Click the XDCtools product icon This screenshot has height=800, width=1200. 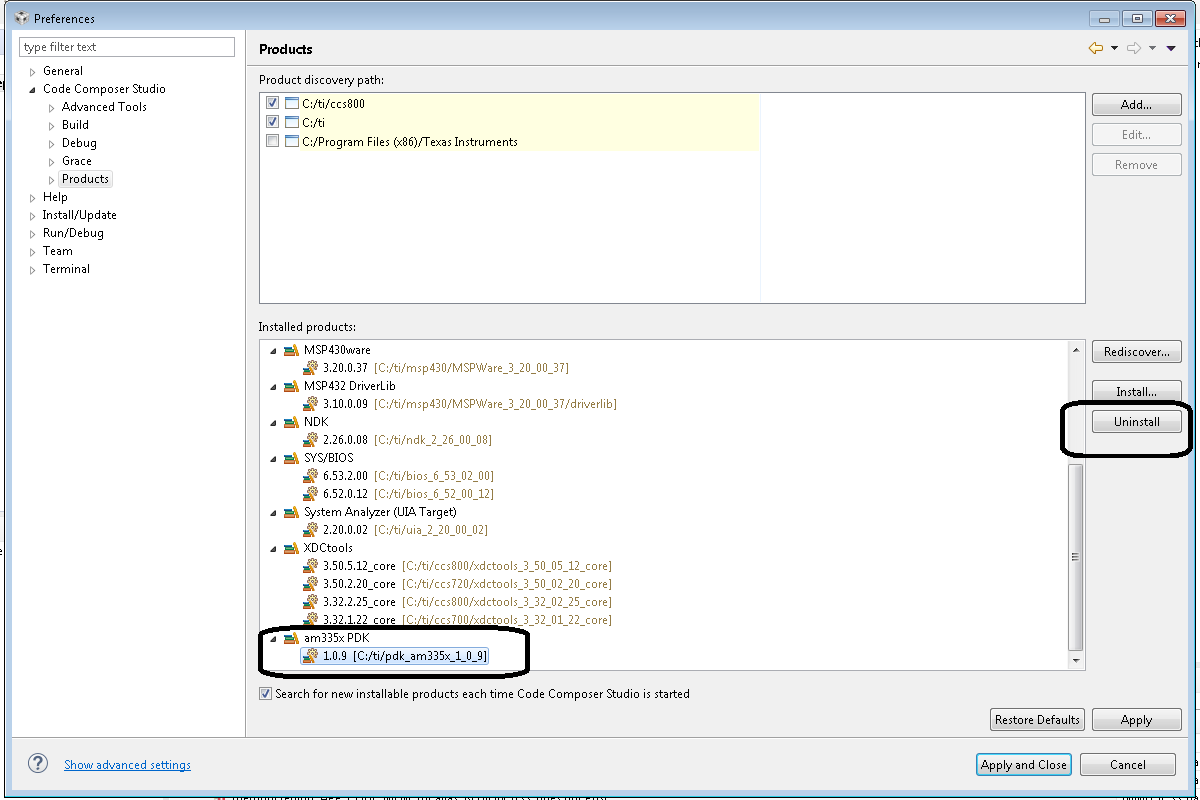pos(291,548)
